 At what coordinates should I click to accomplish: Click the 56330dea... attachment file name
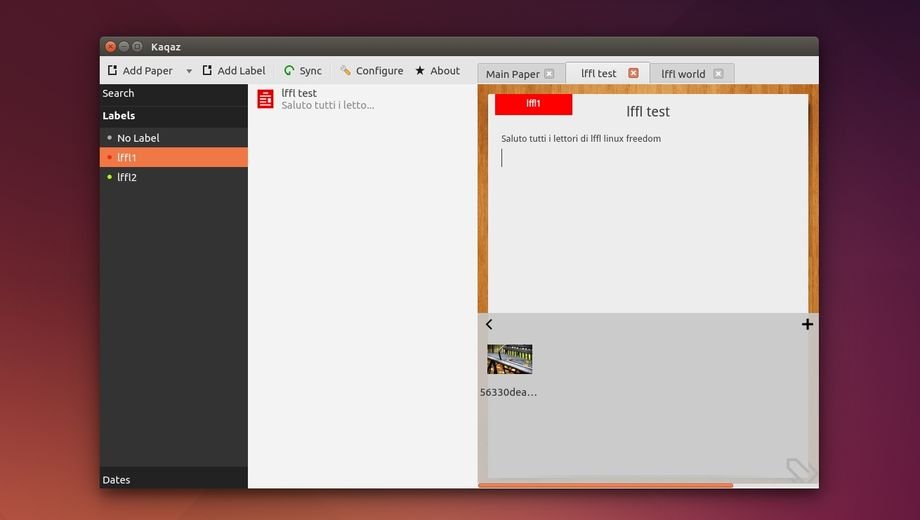pos(508,392)
